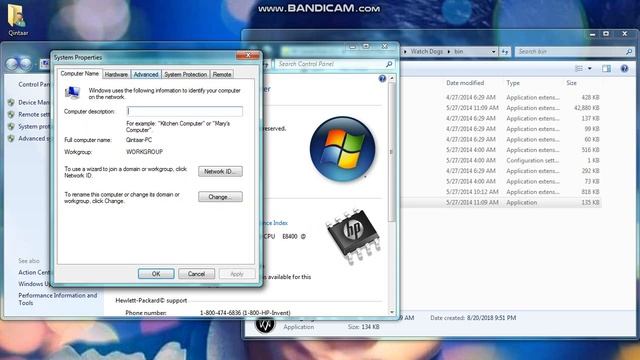Sort by the Size column header
The width and height of the screenshot is (640, 360).
(x=571, y=83)
